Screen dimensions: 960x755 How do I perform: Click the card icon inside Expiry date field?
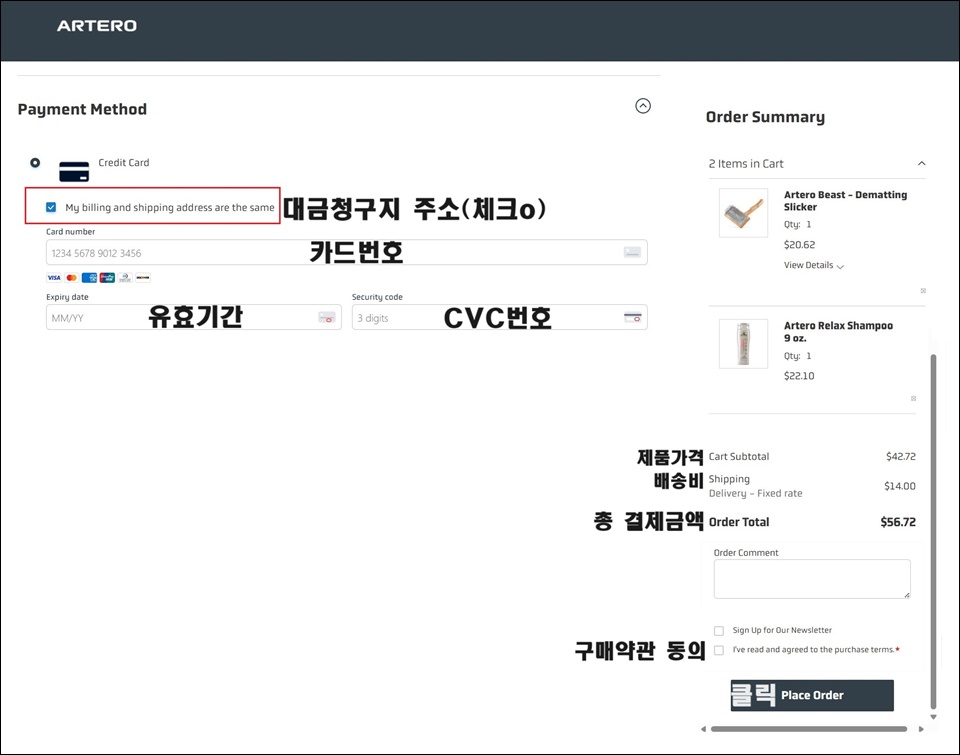pyautogui.click(x=327, y=317)
